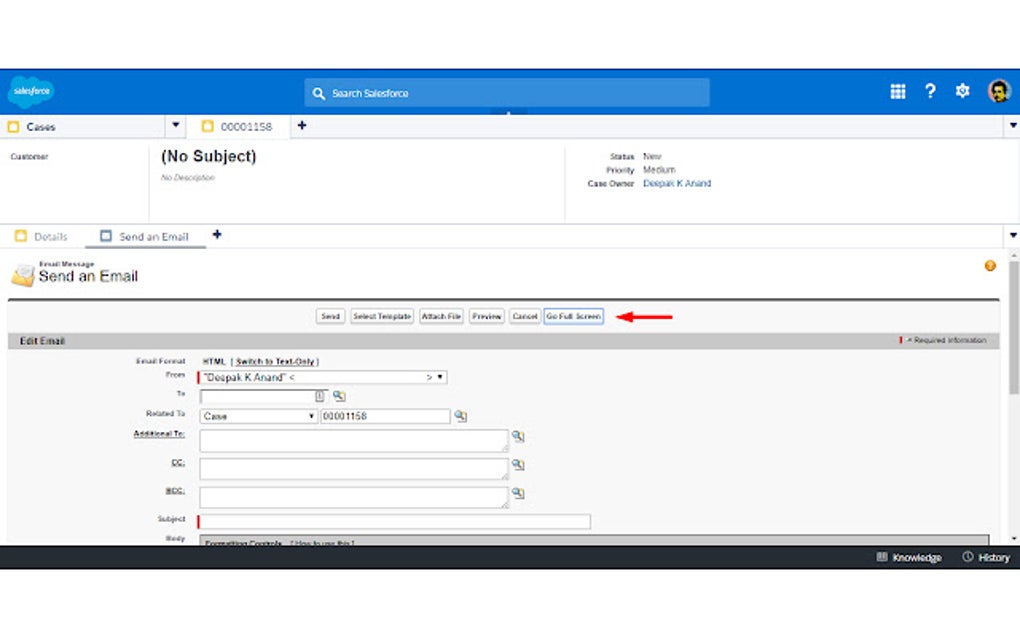Open Salesforce Help via the question mark icon

click(929, 91)
